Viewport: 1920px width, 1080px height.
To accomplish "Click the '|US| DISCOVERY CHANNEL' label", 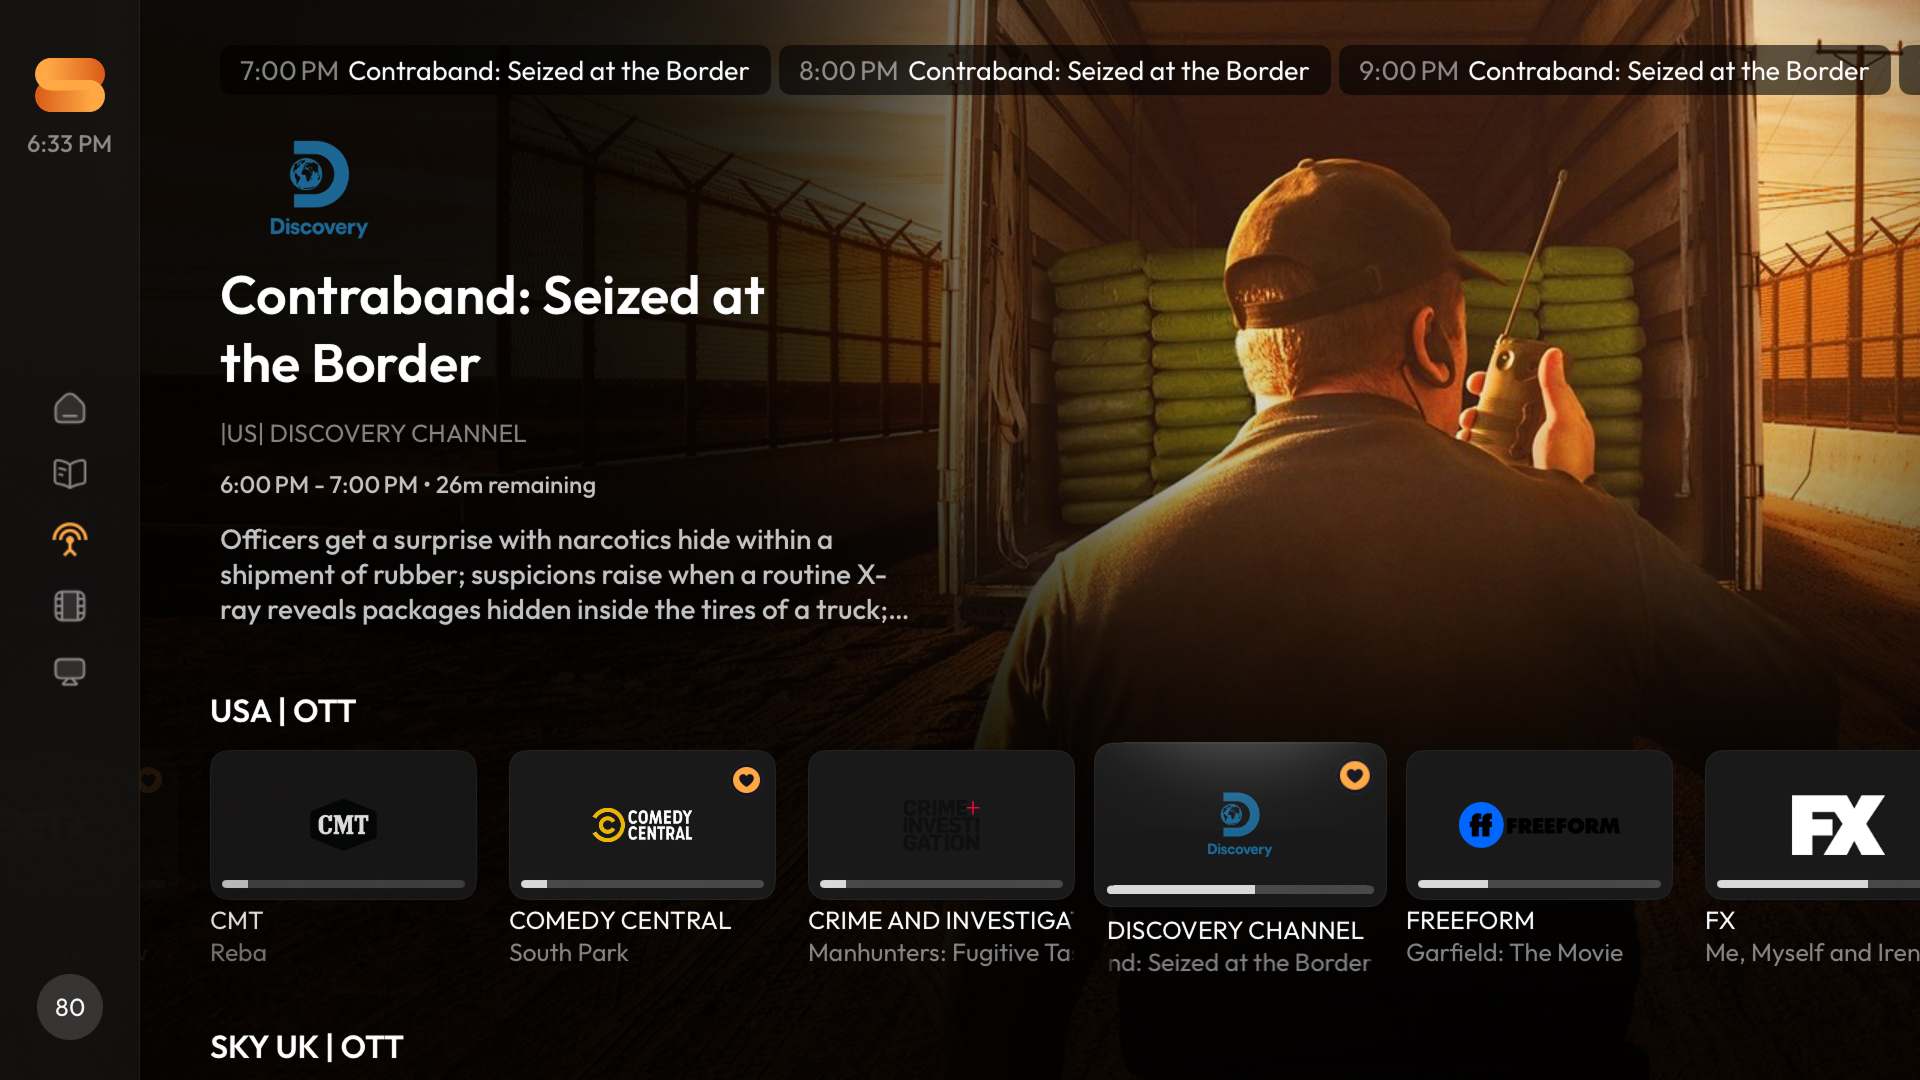I will coord(373,433).
